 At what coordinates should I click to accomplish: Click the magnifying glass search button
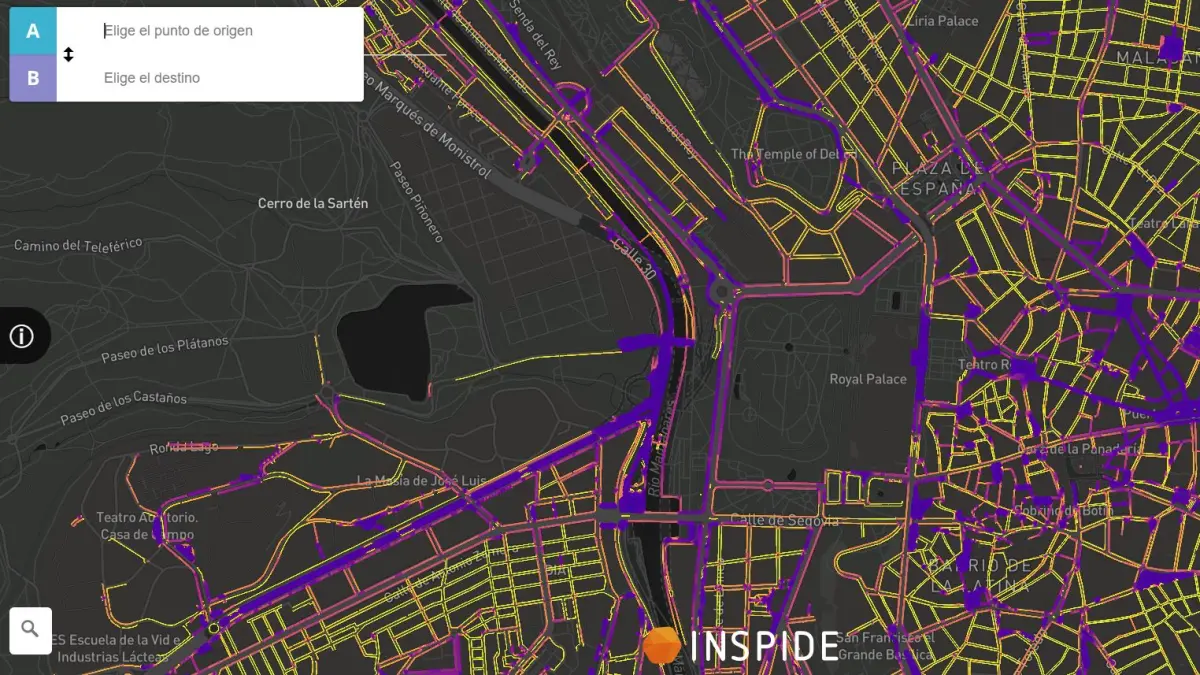[x=30, y=630]
